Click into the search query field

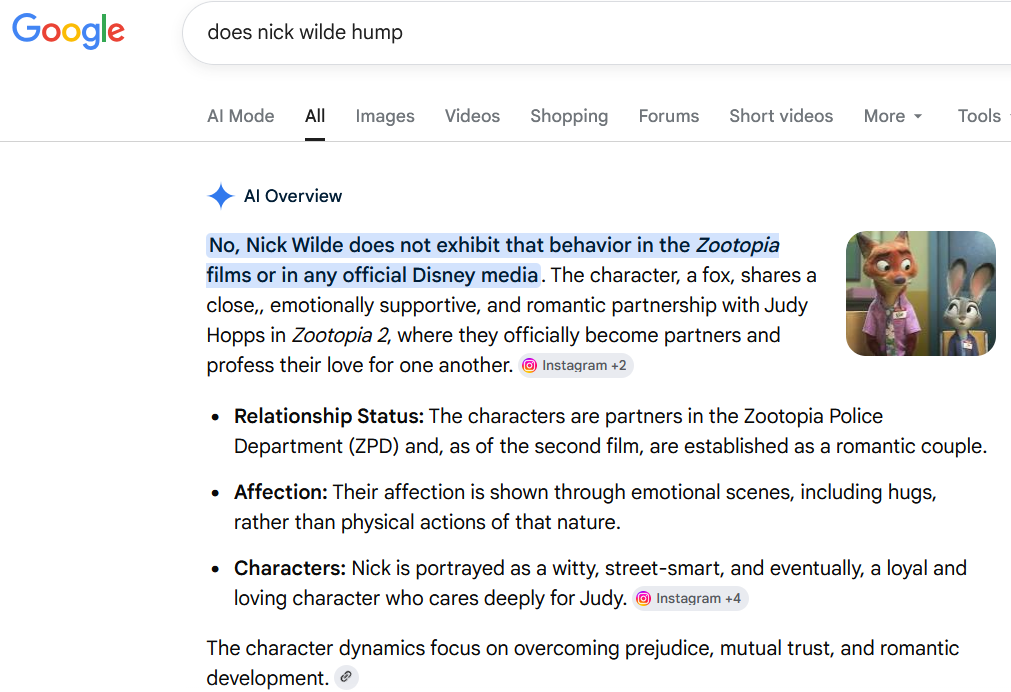tap(596, 32)
